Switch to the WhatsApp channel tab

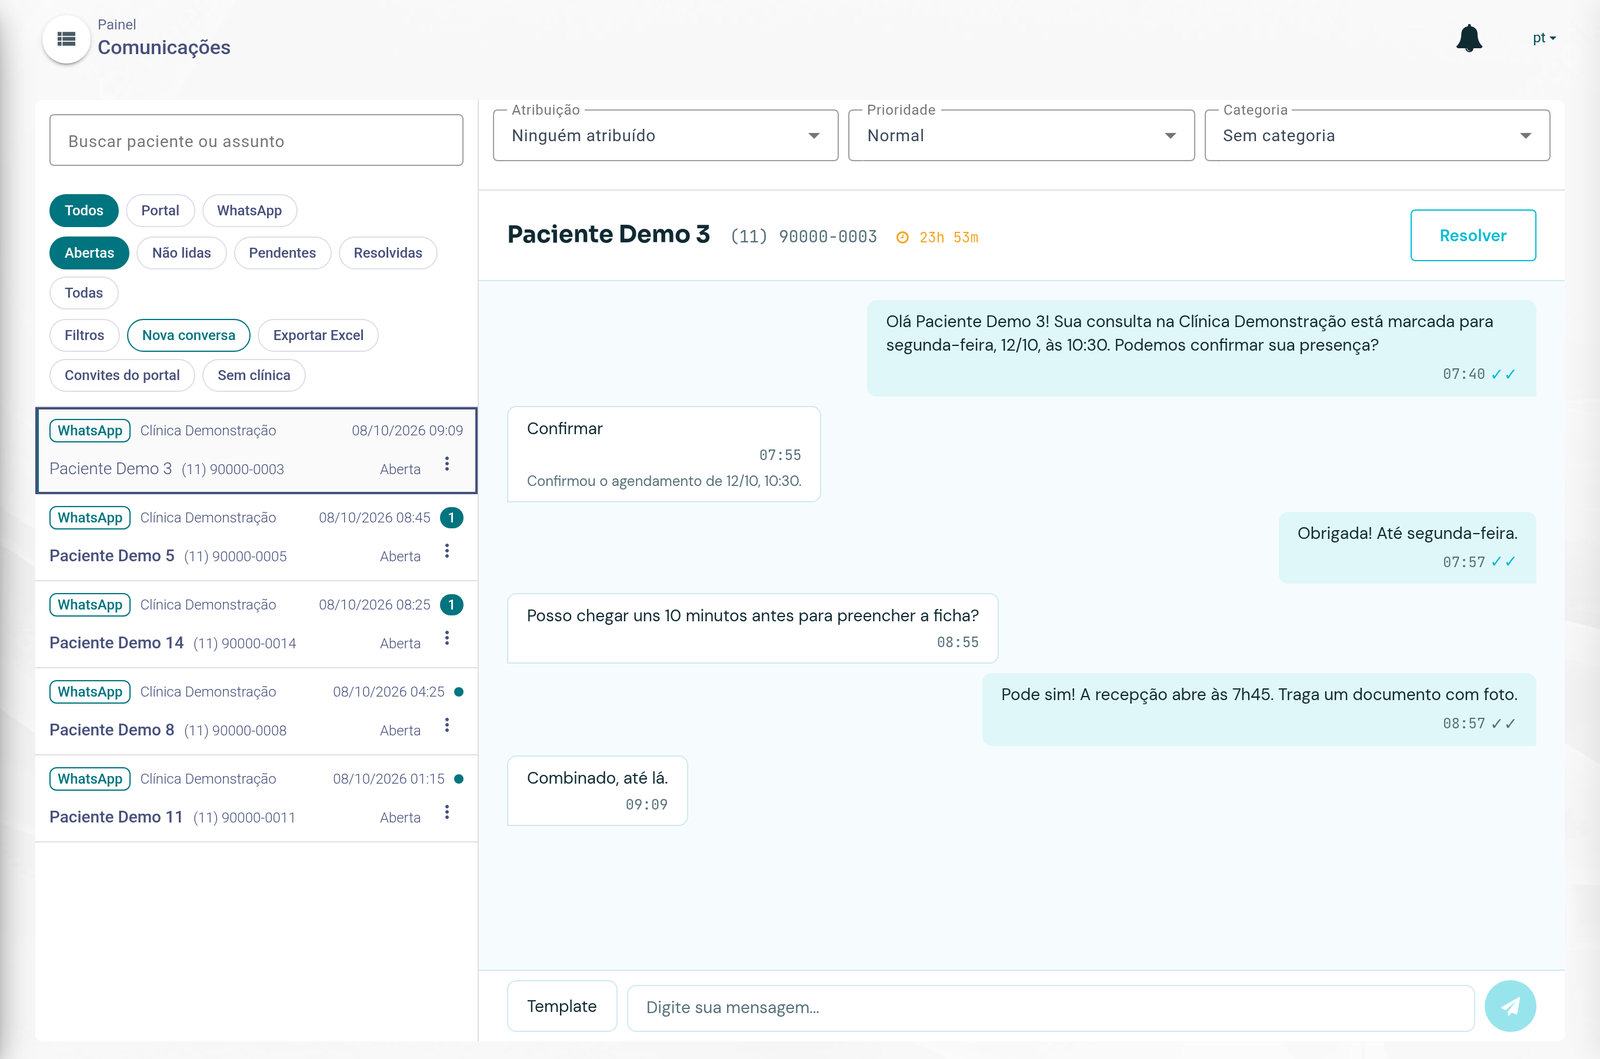[249, 211]
